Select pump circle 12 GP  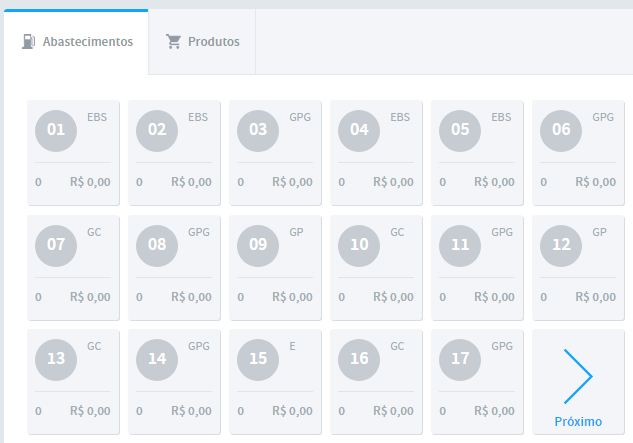click(x=561, y=246)
